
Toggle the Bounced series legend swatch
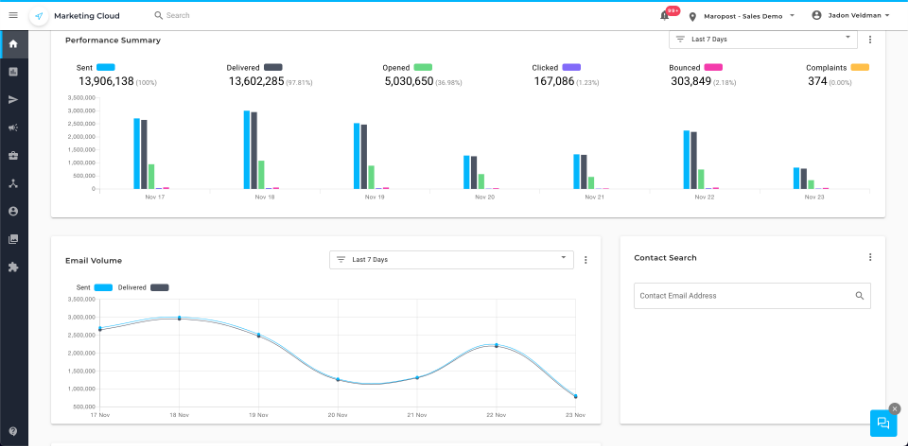click(x=713, y=68)
